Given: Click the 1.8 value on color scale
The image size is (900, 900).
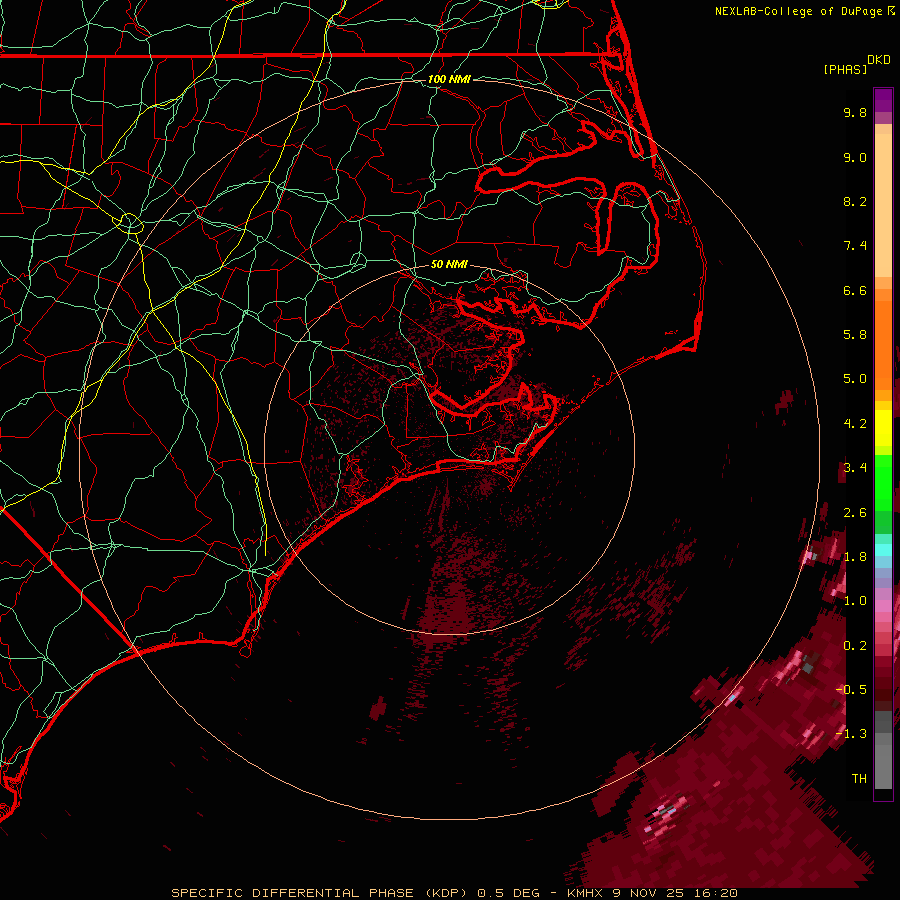Looking at the screenshot, I should [855, 557].
